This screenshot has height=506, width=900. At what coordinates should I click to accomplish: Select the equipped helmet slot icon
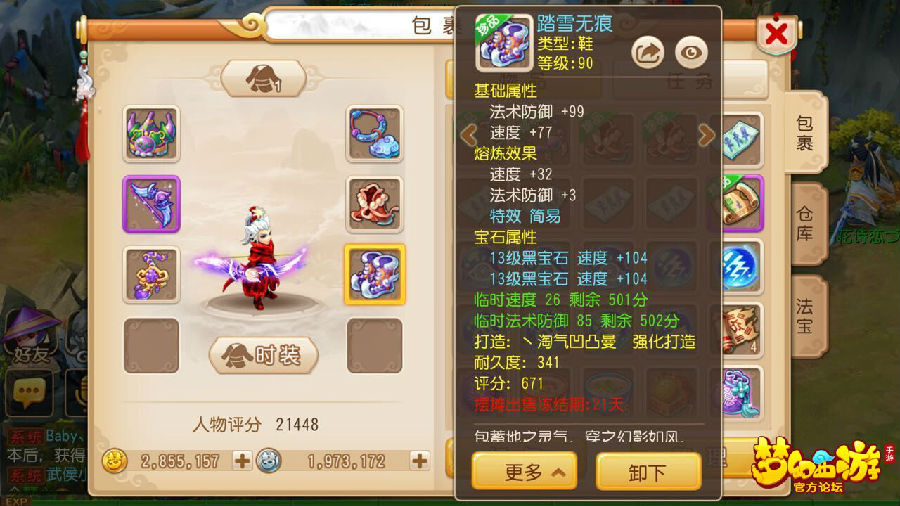coord(152,134)
